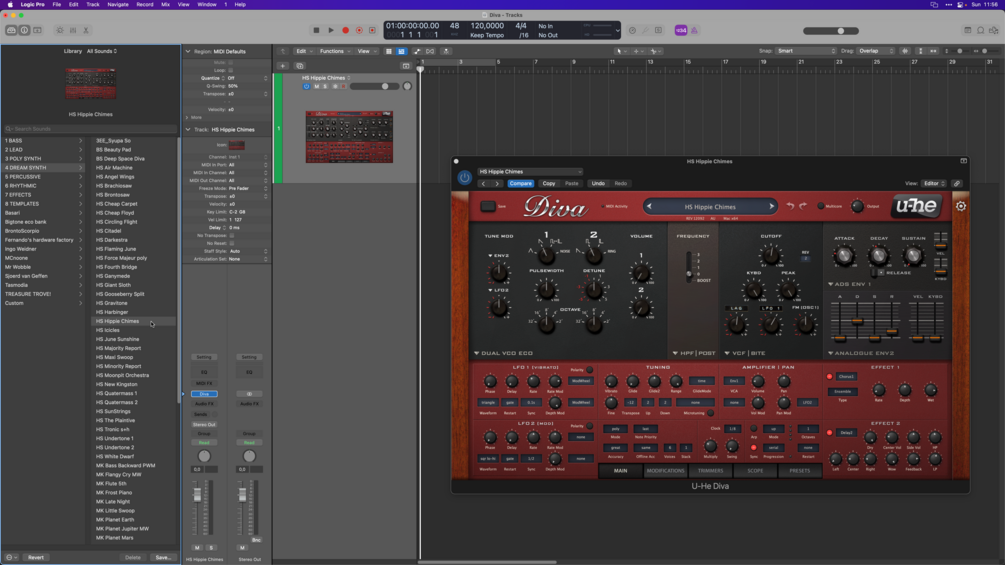Click Diva's undo curved arrow

tap(790, 206)
